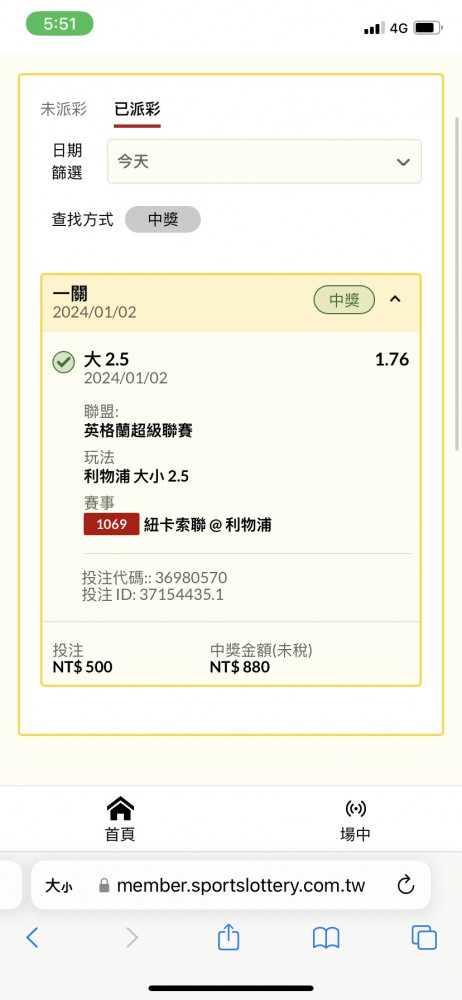Open the Safari bookmarks book icon
Image resolution: width=462 pixels, height=1000 pixels.
[326, 938]
